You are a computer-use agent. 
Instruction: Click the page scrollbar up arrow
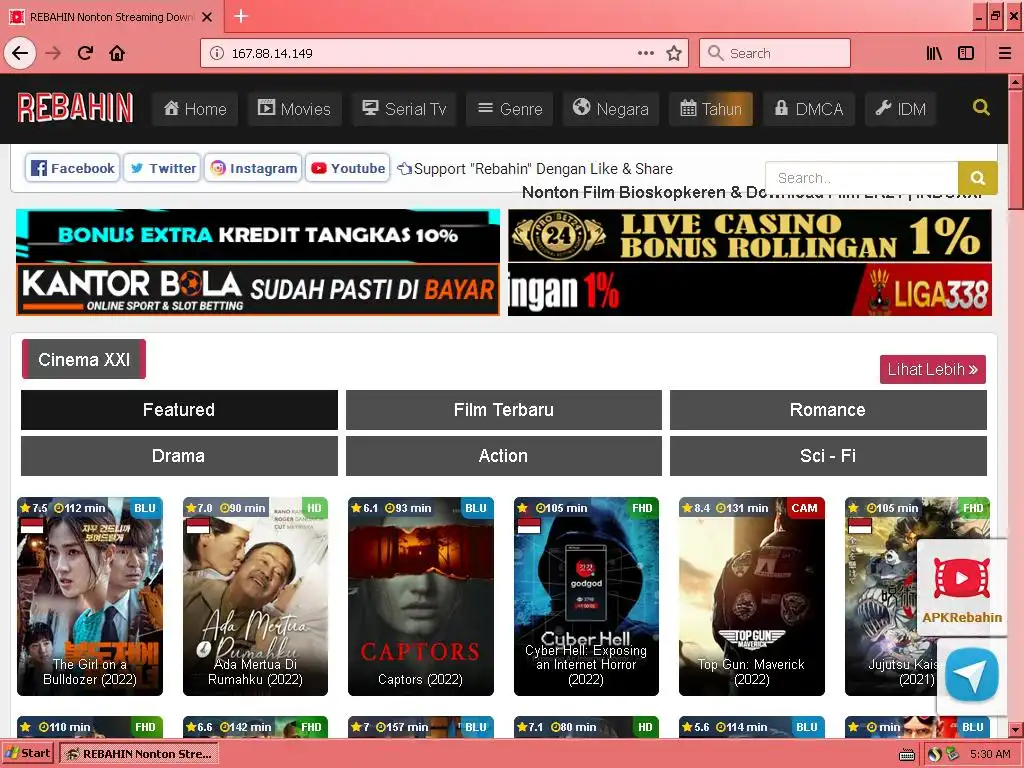(x=1016, y=82)
